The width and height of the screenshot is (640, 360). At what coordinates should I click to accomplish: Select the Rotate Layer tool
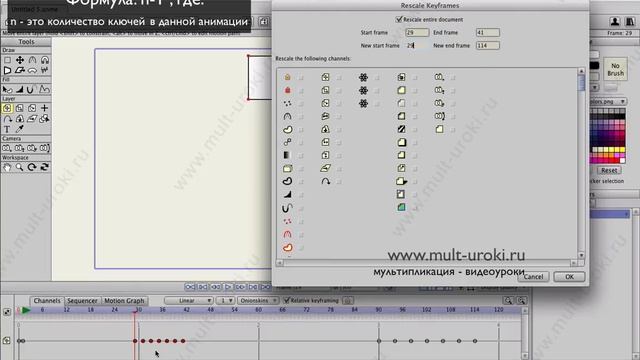point(32,108)
